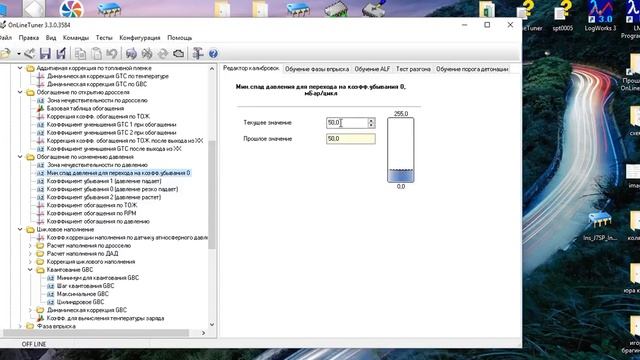
Task: Increase the current value with the up spinner
Action: [371, 120]
